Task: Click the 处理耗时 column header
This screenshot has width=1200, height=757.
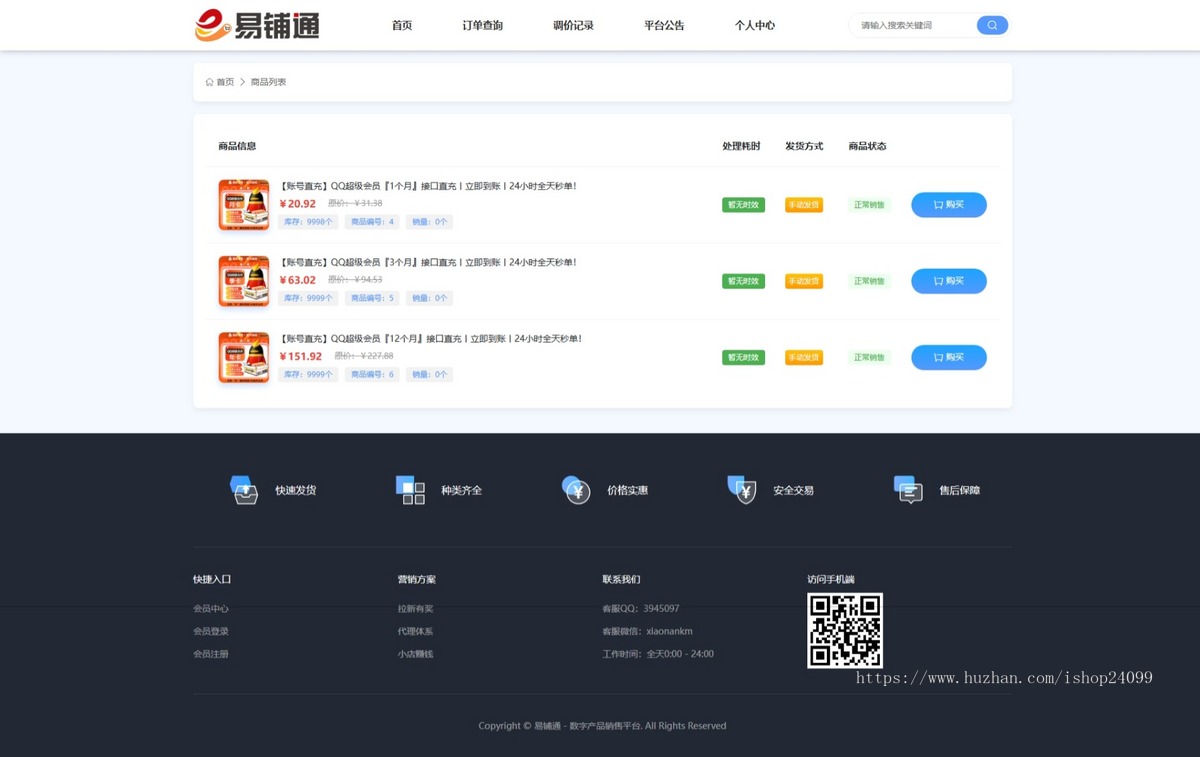Action: pyautogui.click(x=741, y=146)
